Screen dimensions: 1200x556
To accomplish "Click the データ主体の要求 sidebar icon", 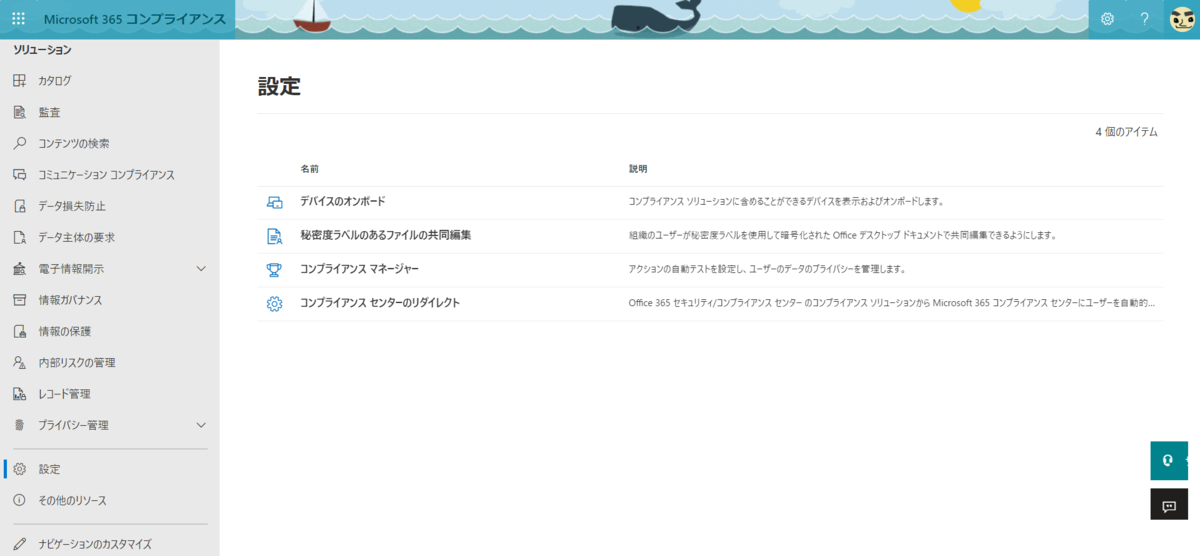I will click(19, 237).
